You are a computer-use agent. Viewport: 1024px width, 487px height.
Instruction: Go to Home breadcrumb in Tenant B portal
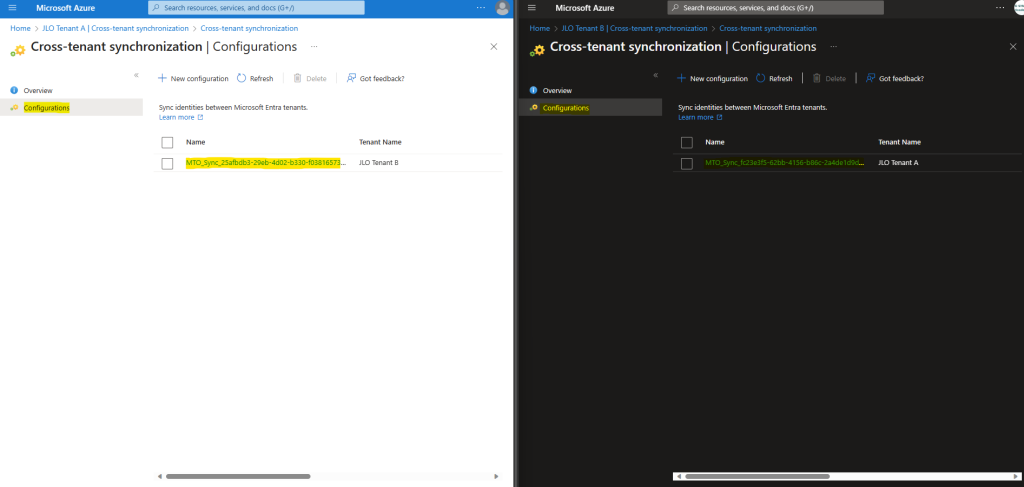pyautogui.click(x=539, y=29)
